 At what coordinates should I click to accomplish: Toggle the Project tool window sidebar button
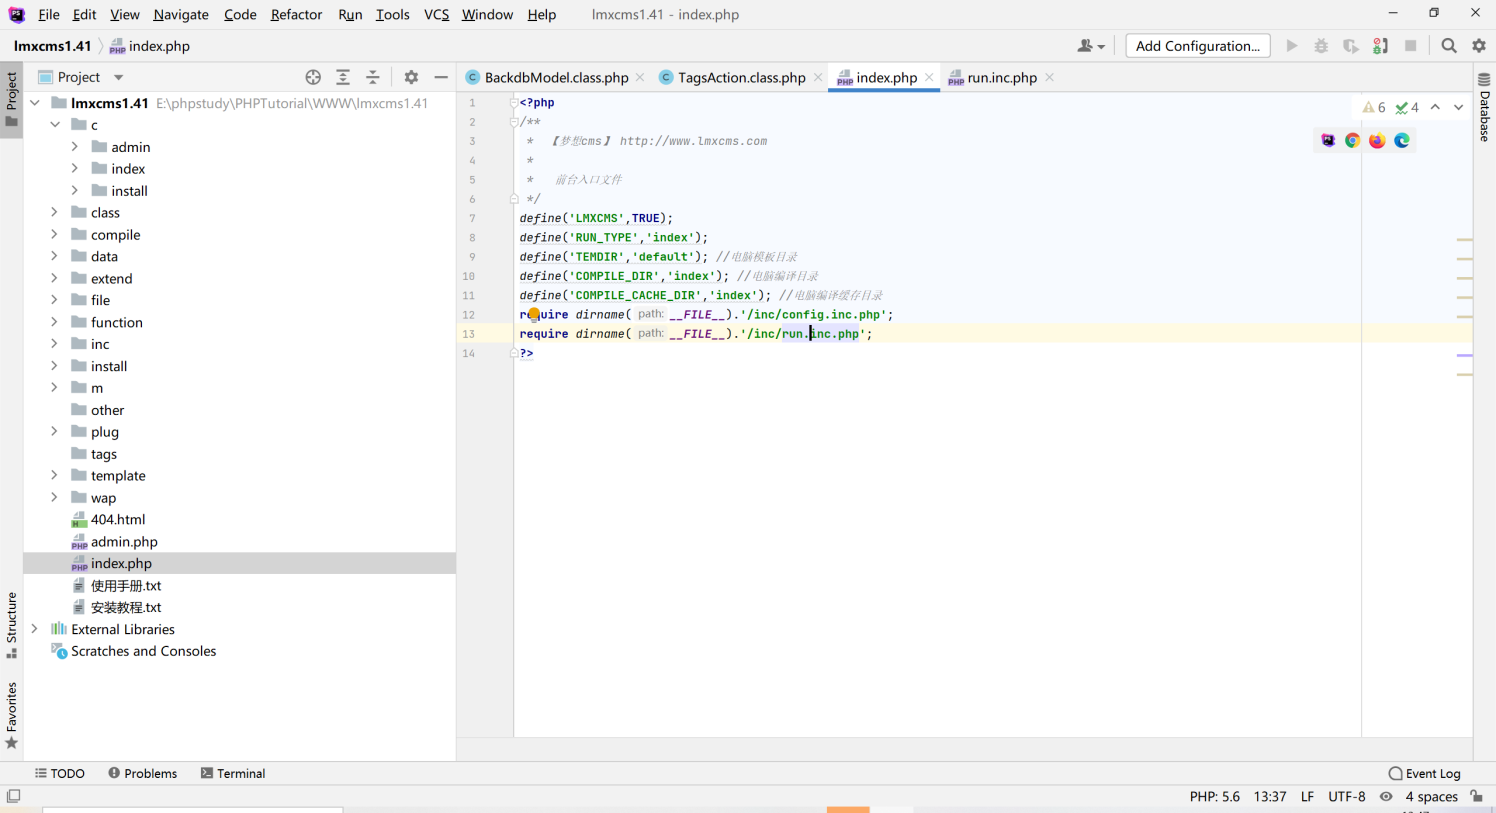click(11, 98)
